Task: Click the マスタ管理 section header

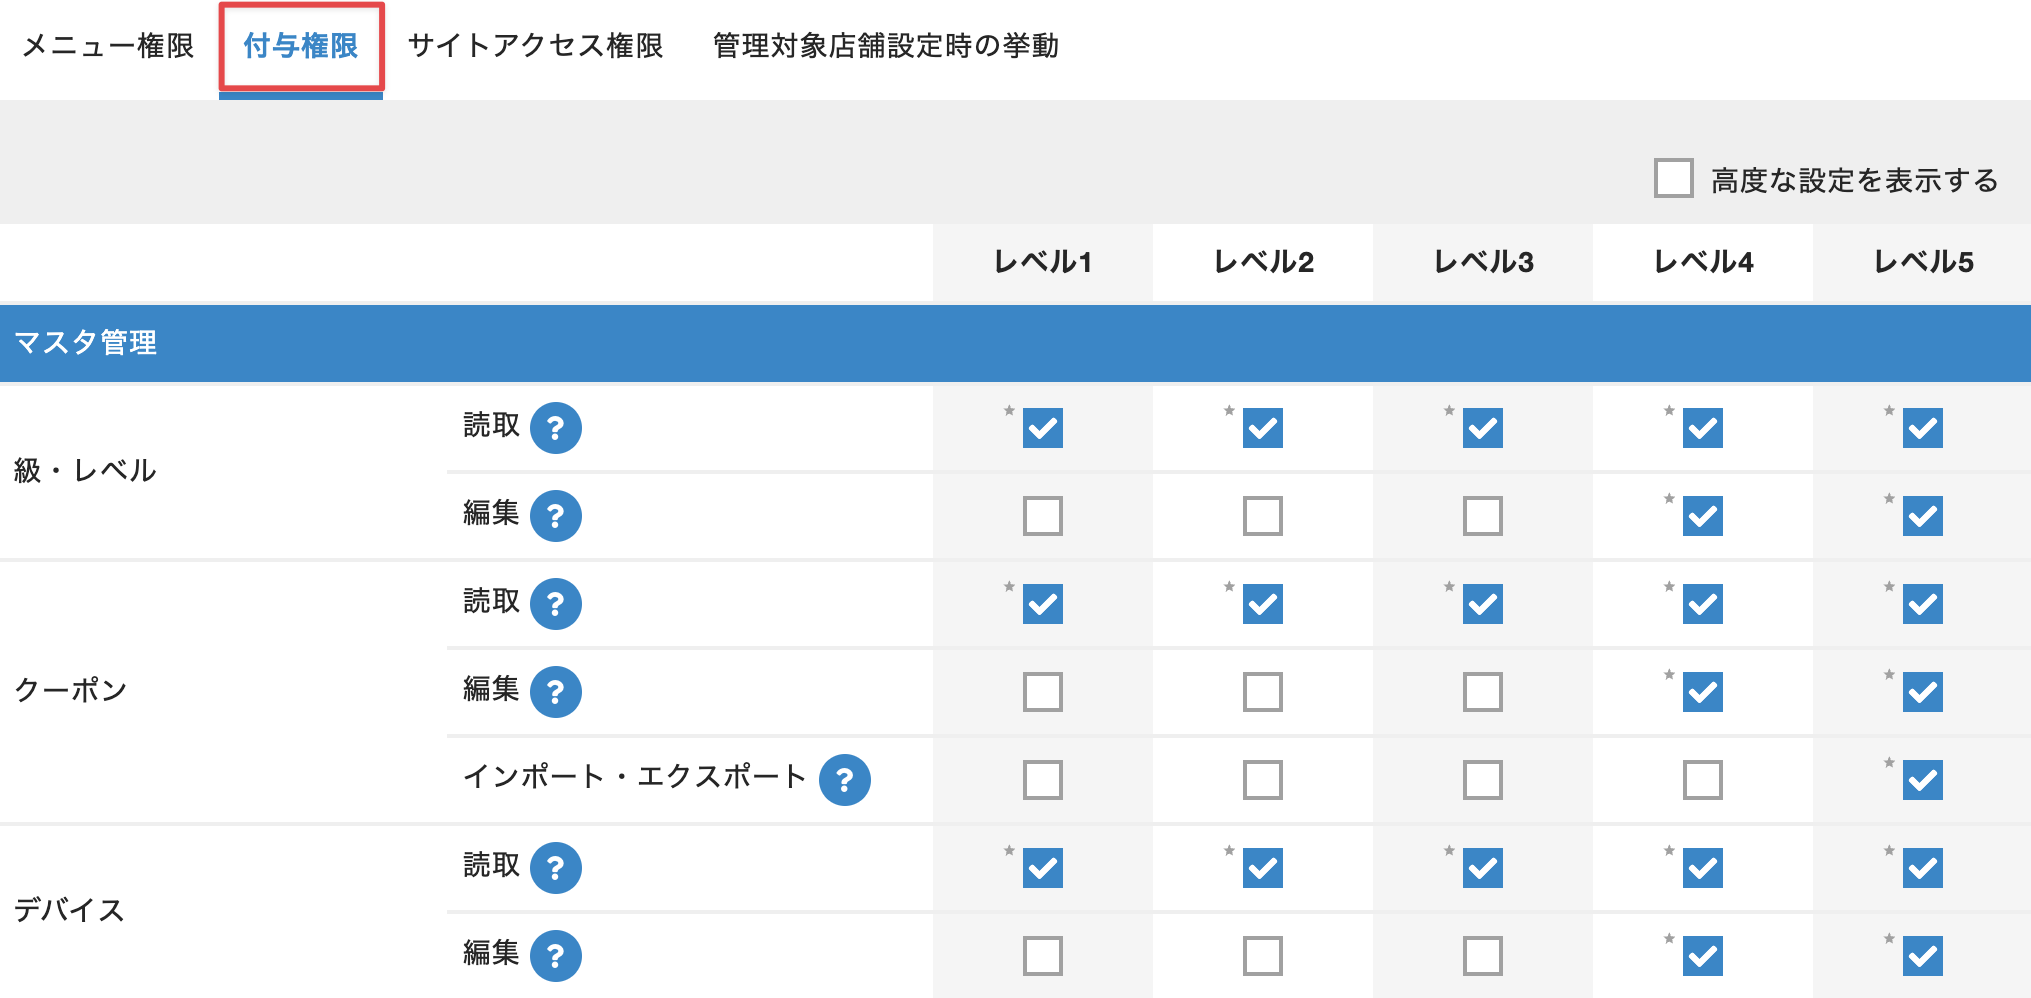Action: 86,343
